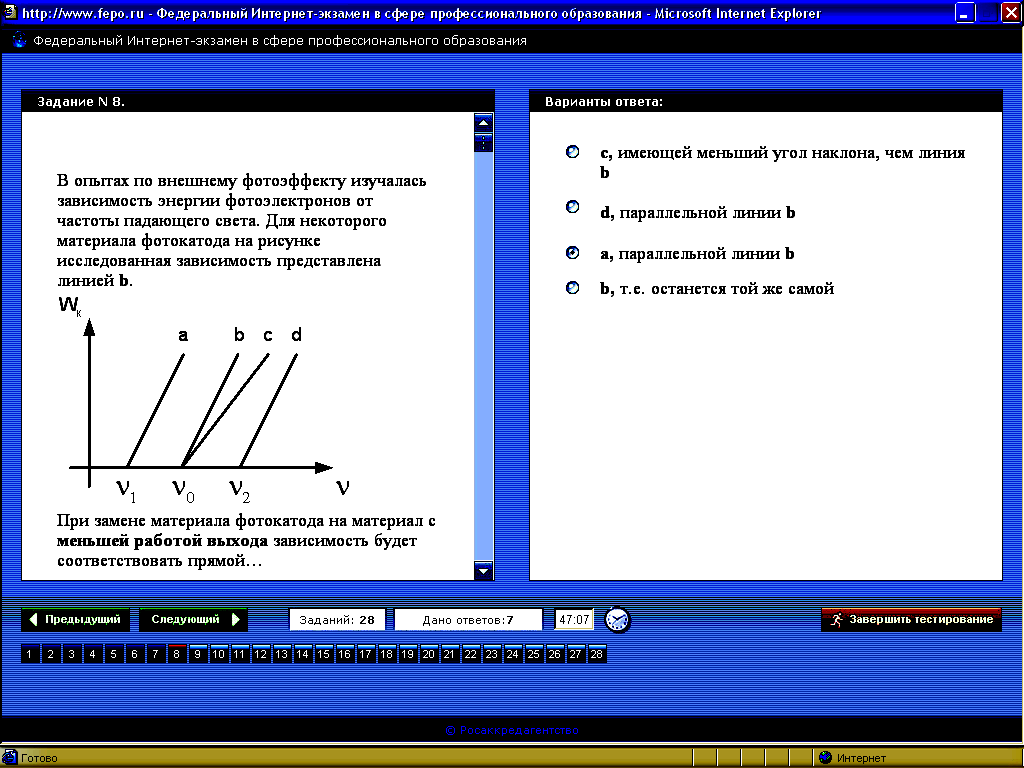
Task: Jump to question 4
Action: (92, 654)
